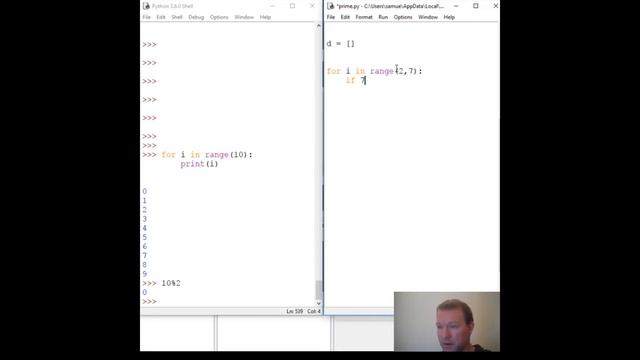
Task: Click the webcam video overlay
Action: [447, 322]
